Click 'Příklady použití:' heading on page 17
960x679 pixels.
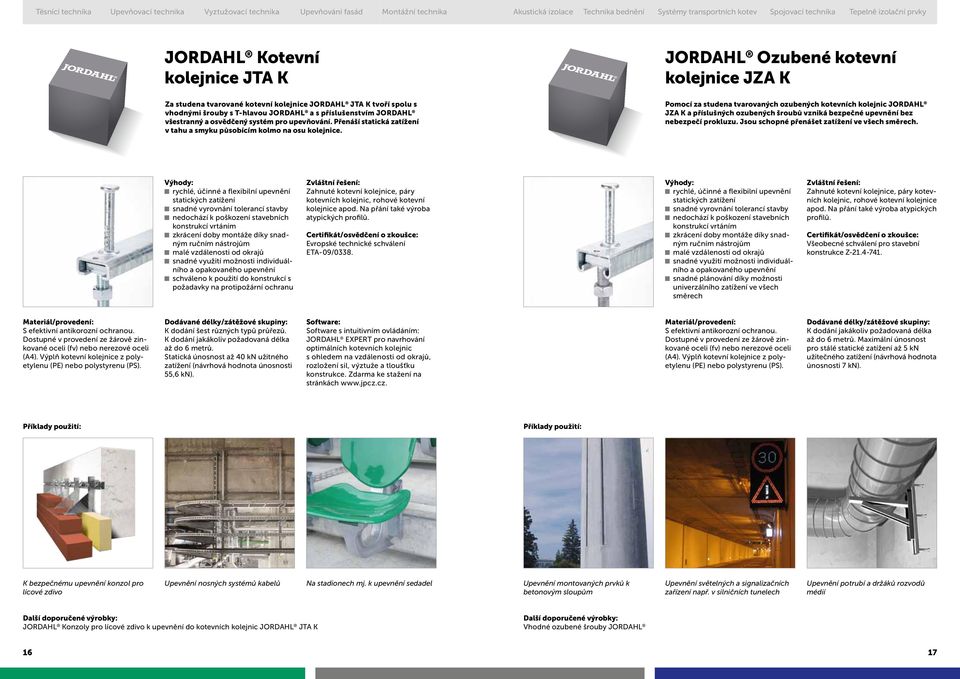tap(552, 427)
